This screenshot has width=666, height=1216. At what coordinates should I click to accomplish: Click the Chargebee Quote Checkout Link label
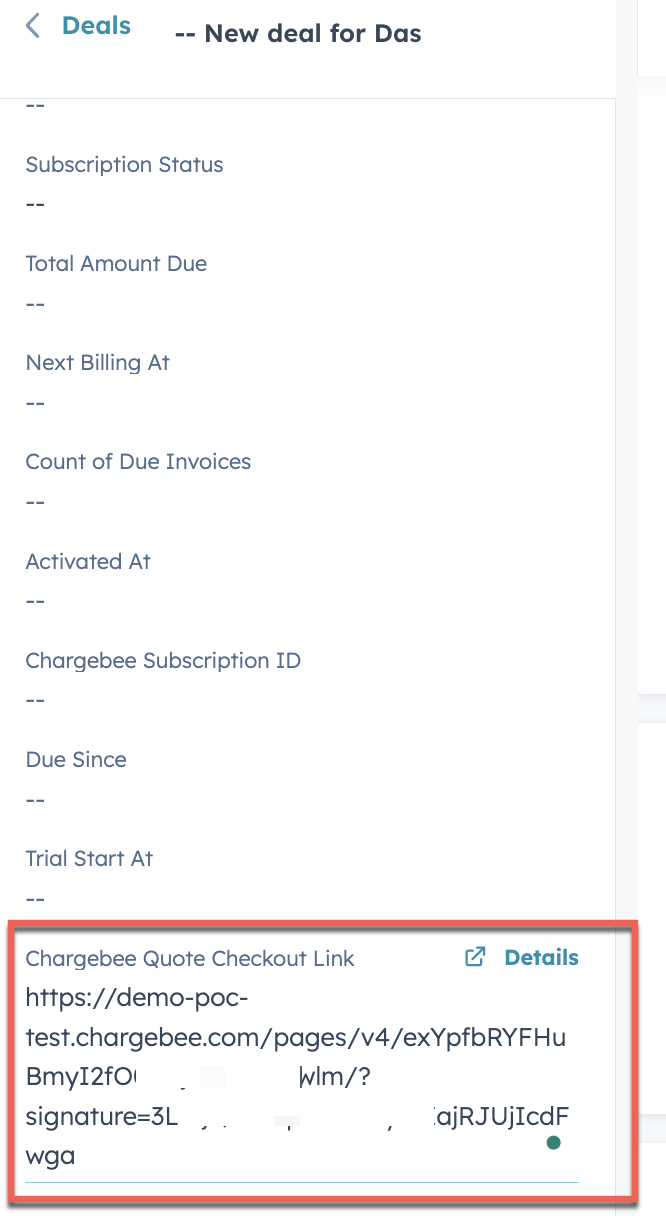pos(190,959)
